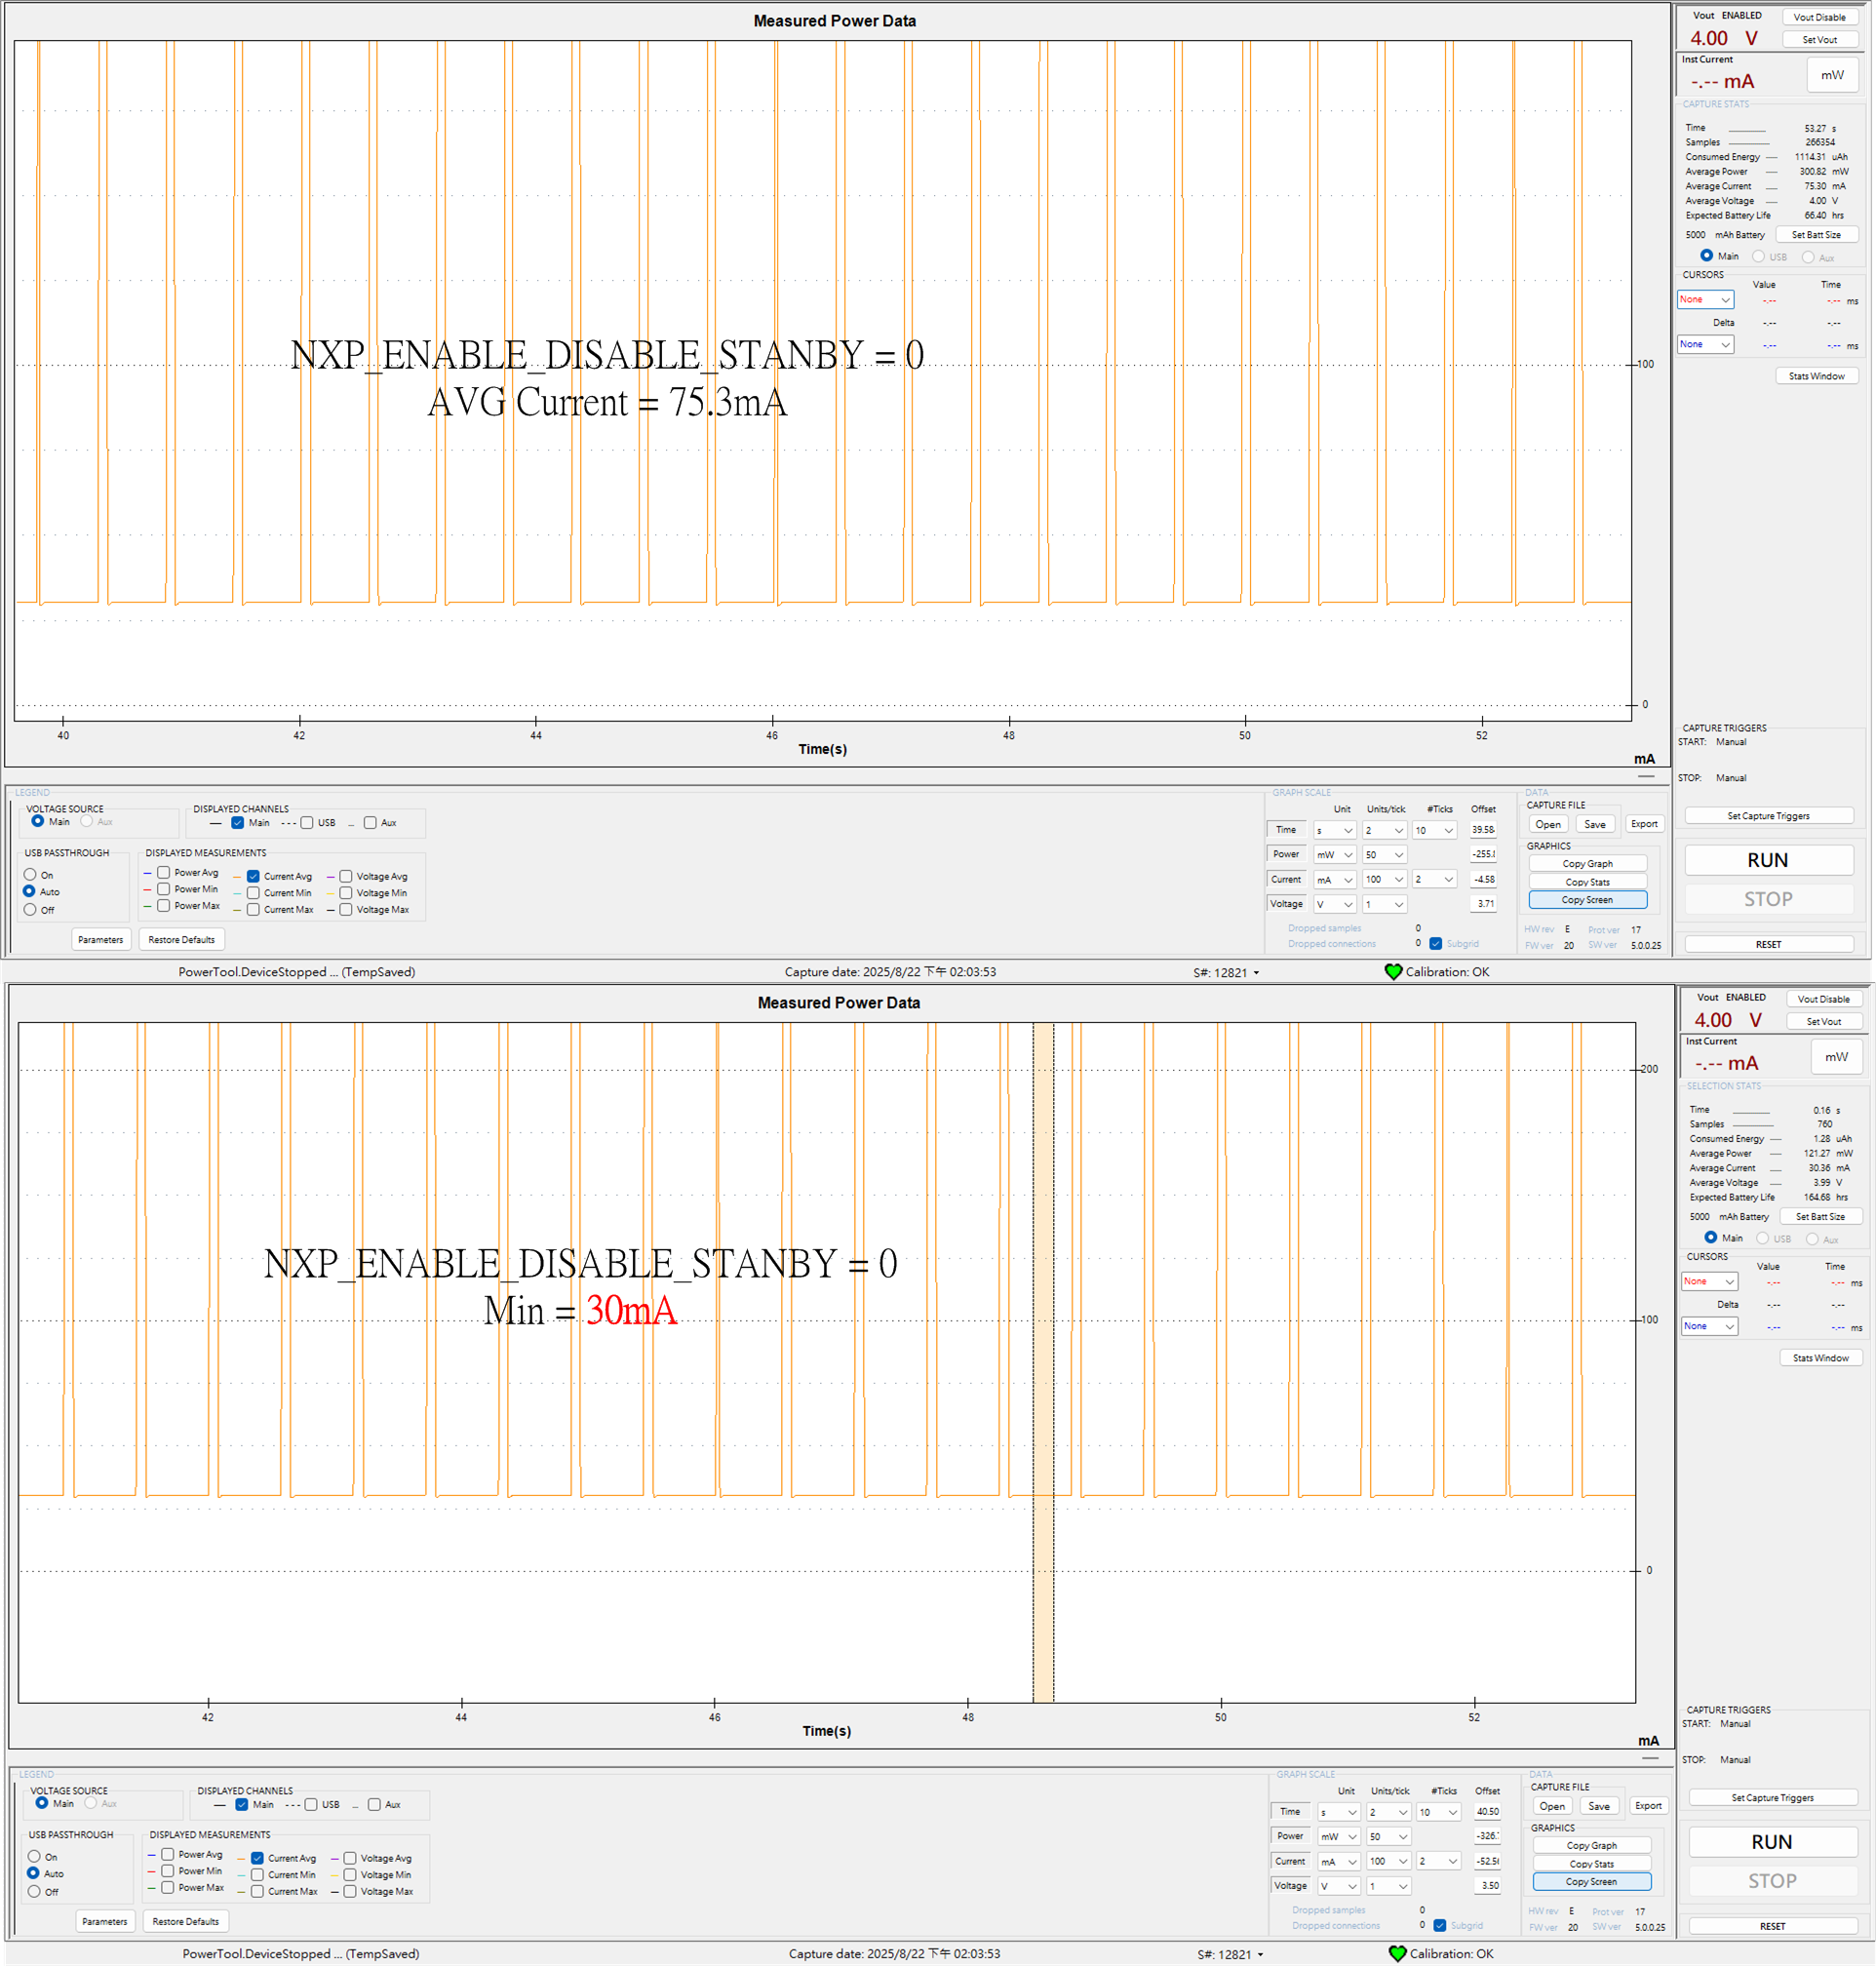Click the mA legend dash under the upper graph
The width and height of the screenshot is (1876, 1967).
coord(1646,776)
